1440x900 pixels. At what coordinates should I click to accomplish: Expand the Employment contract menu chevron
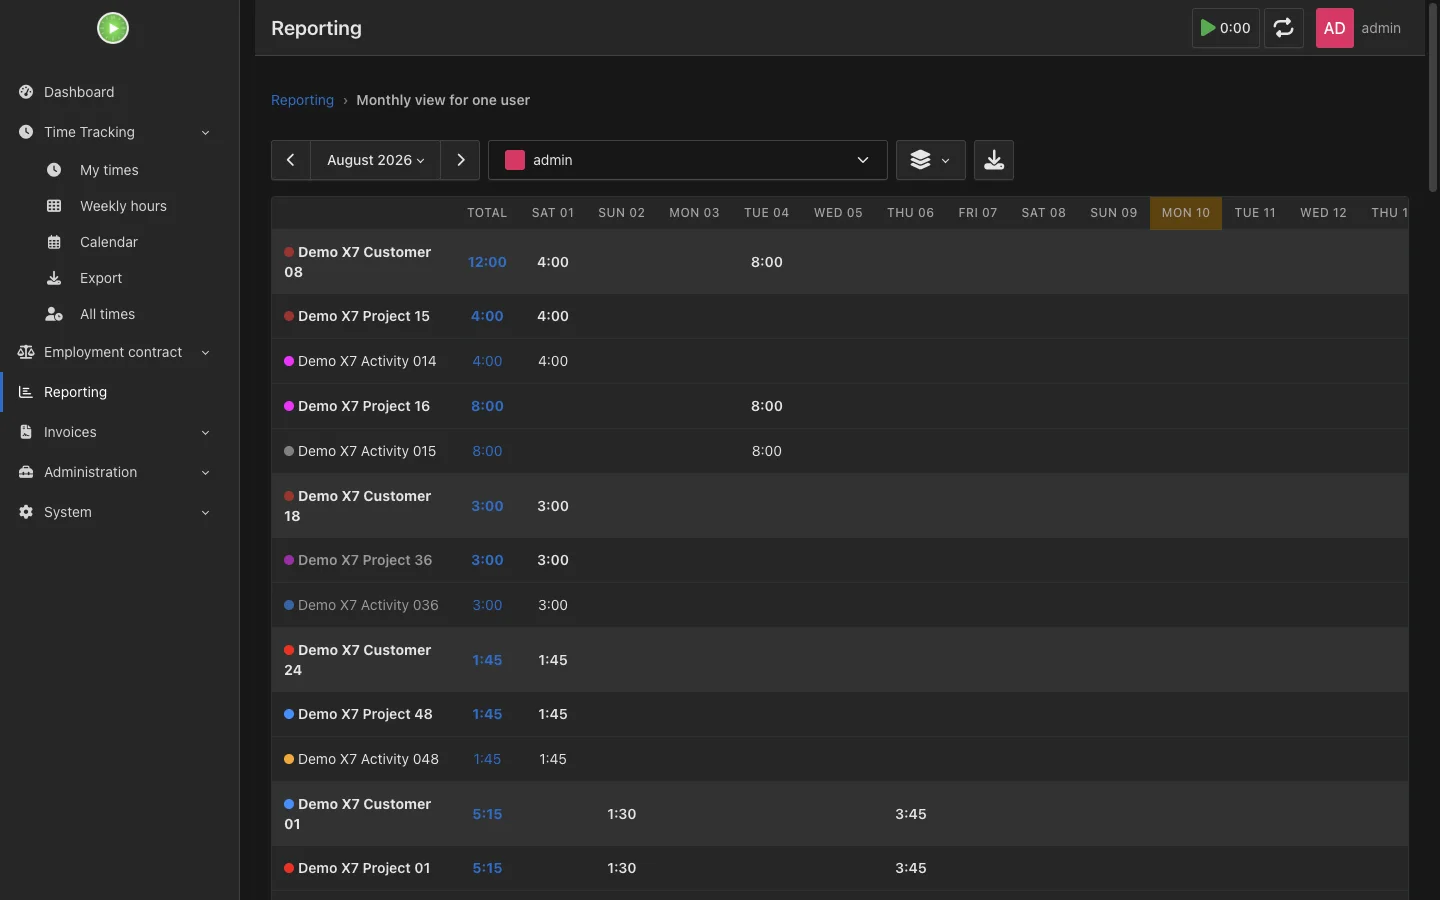click(205, 353)
